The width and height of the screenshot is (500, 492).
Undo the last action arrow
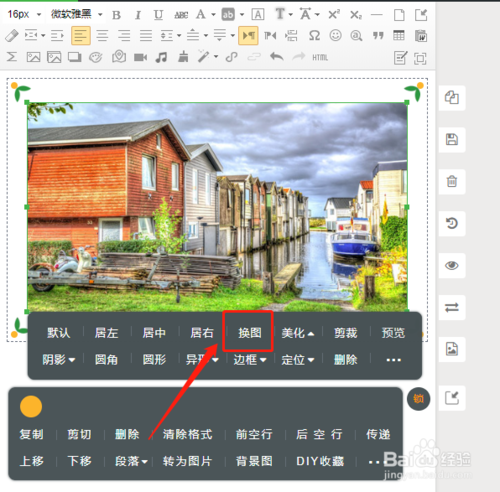[x=277, y=57]
